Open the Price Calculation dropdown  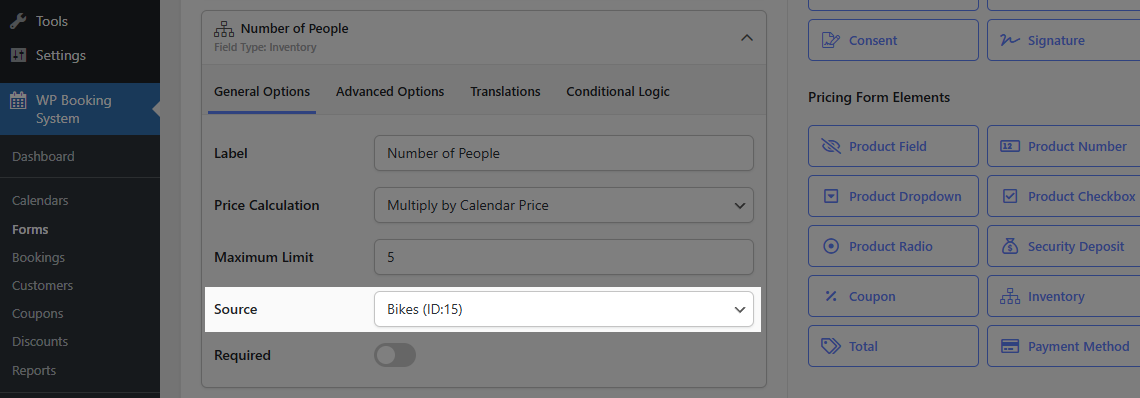point(563,205)
